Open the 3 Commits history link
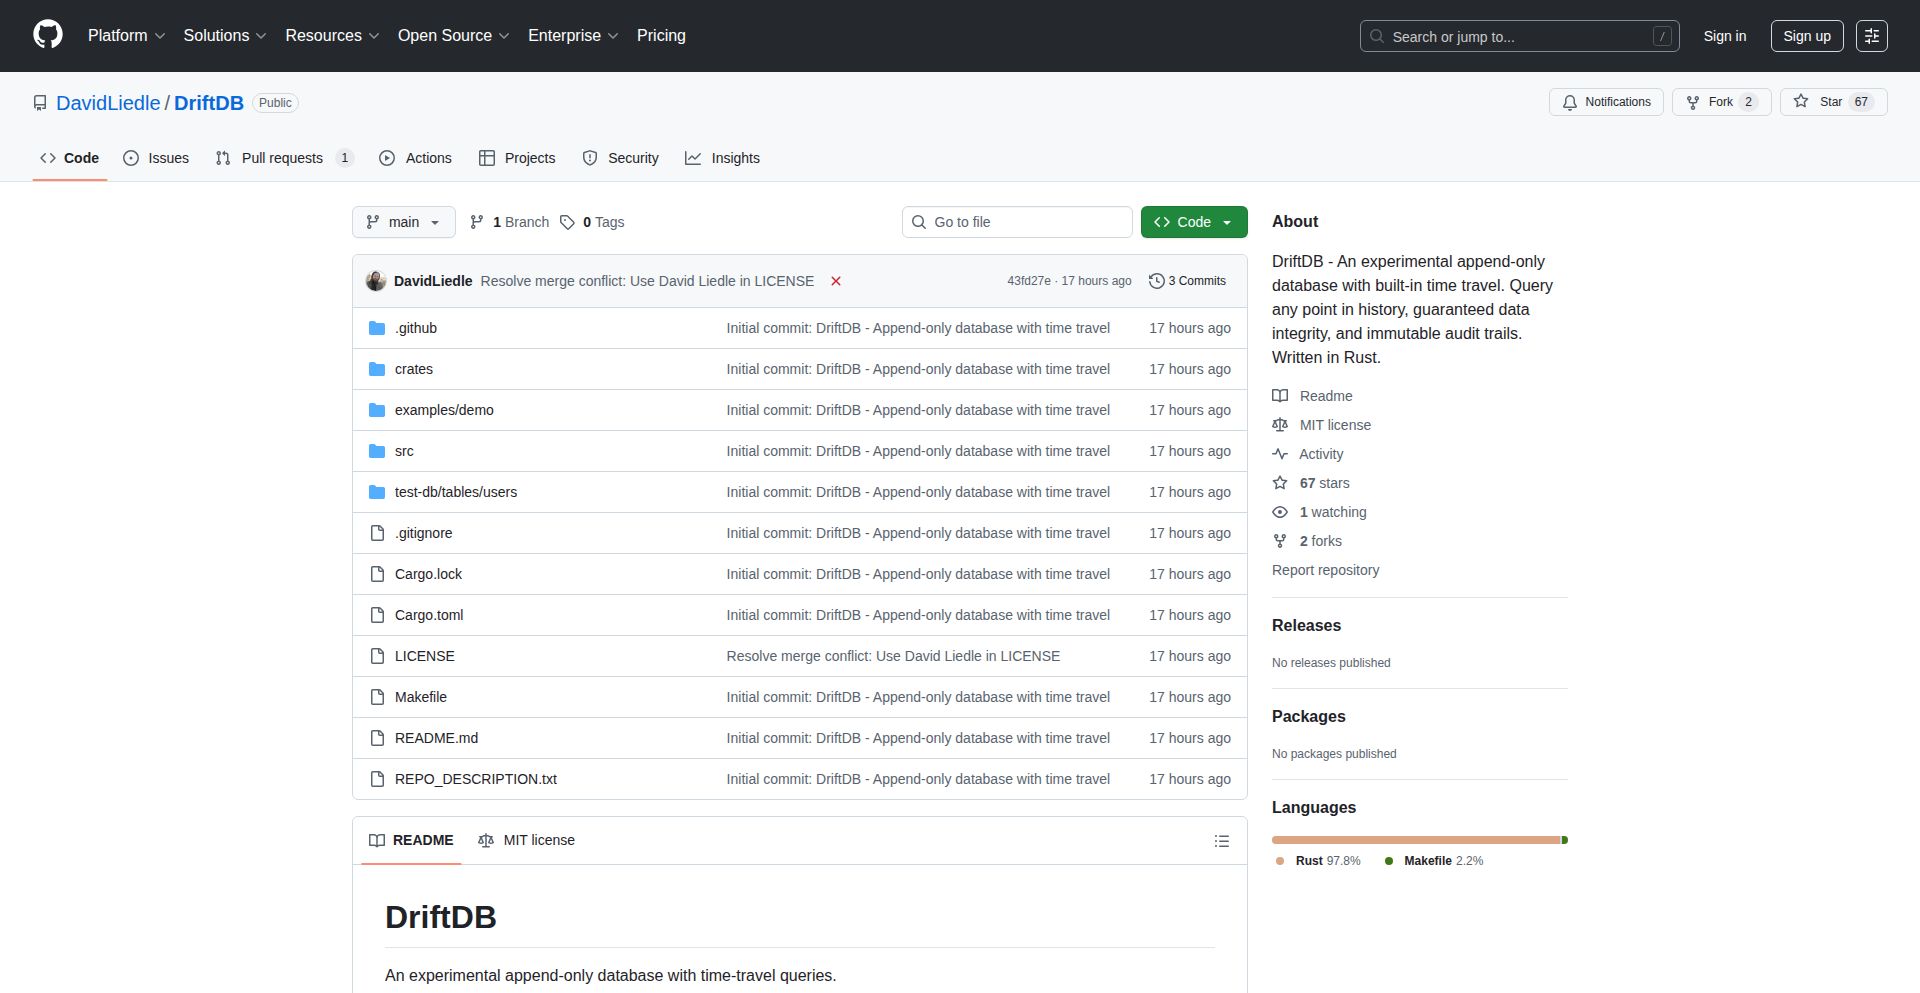 coord(1187,281)
